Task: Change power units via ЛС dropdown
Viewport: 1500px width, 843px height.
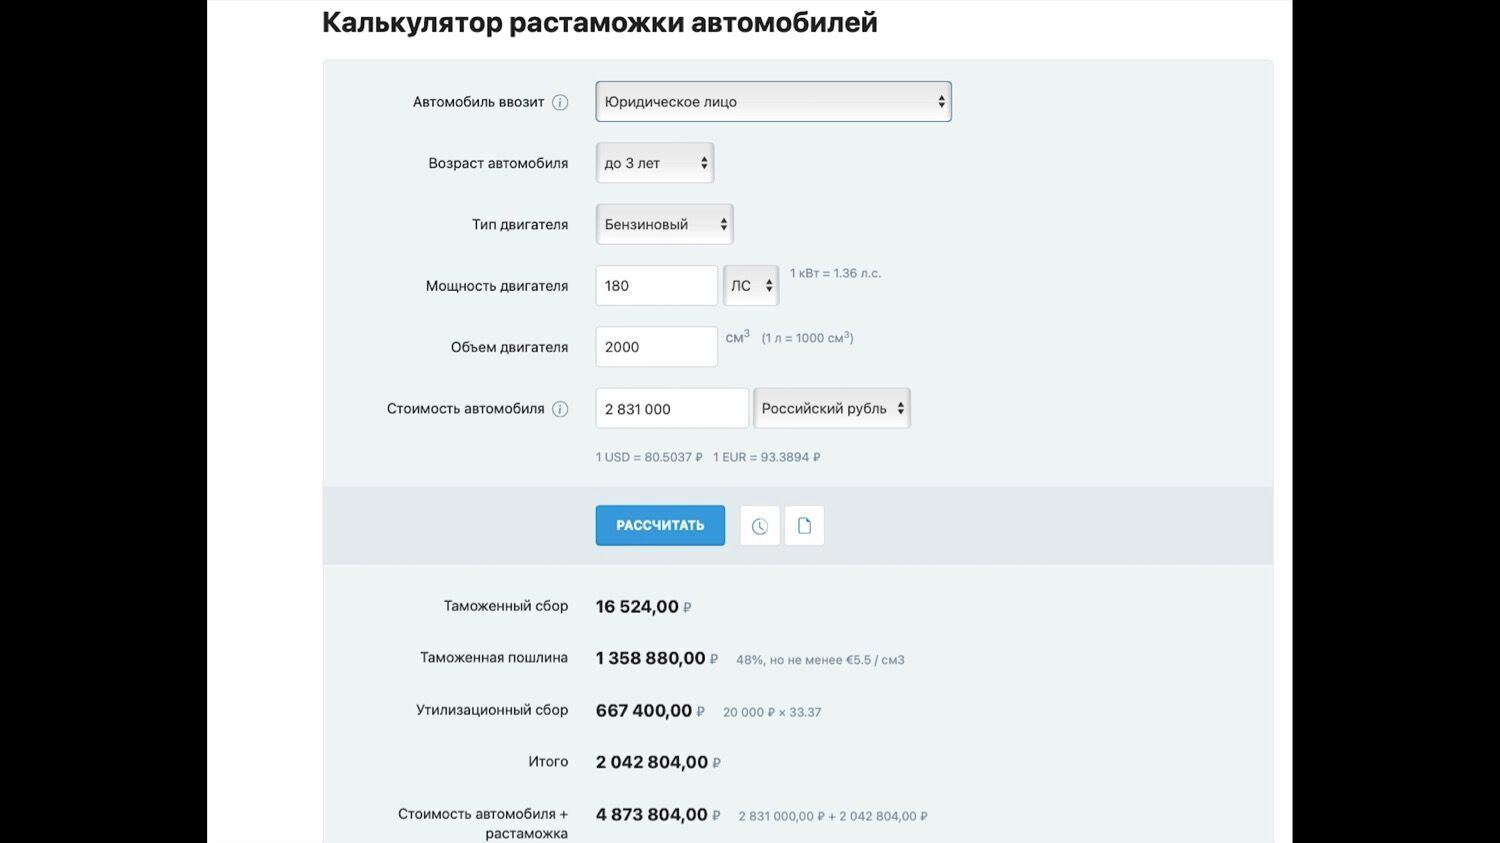Action: point(750,285)
